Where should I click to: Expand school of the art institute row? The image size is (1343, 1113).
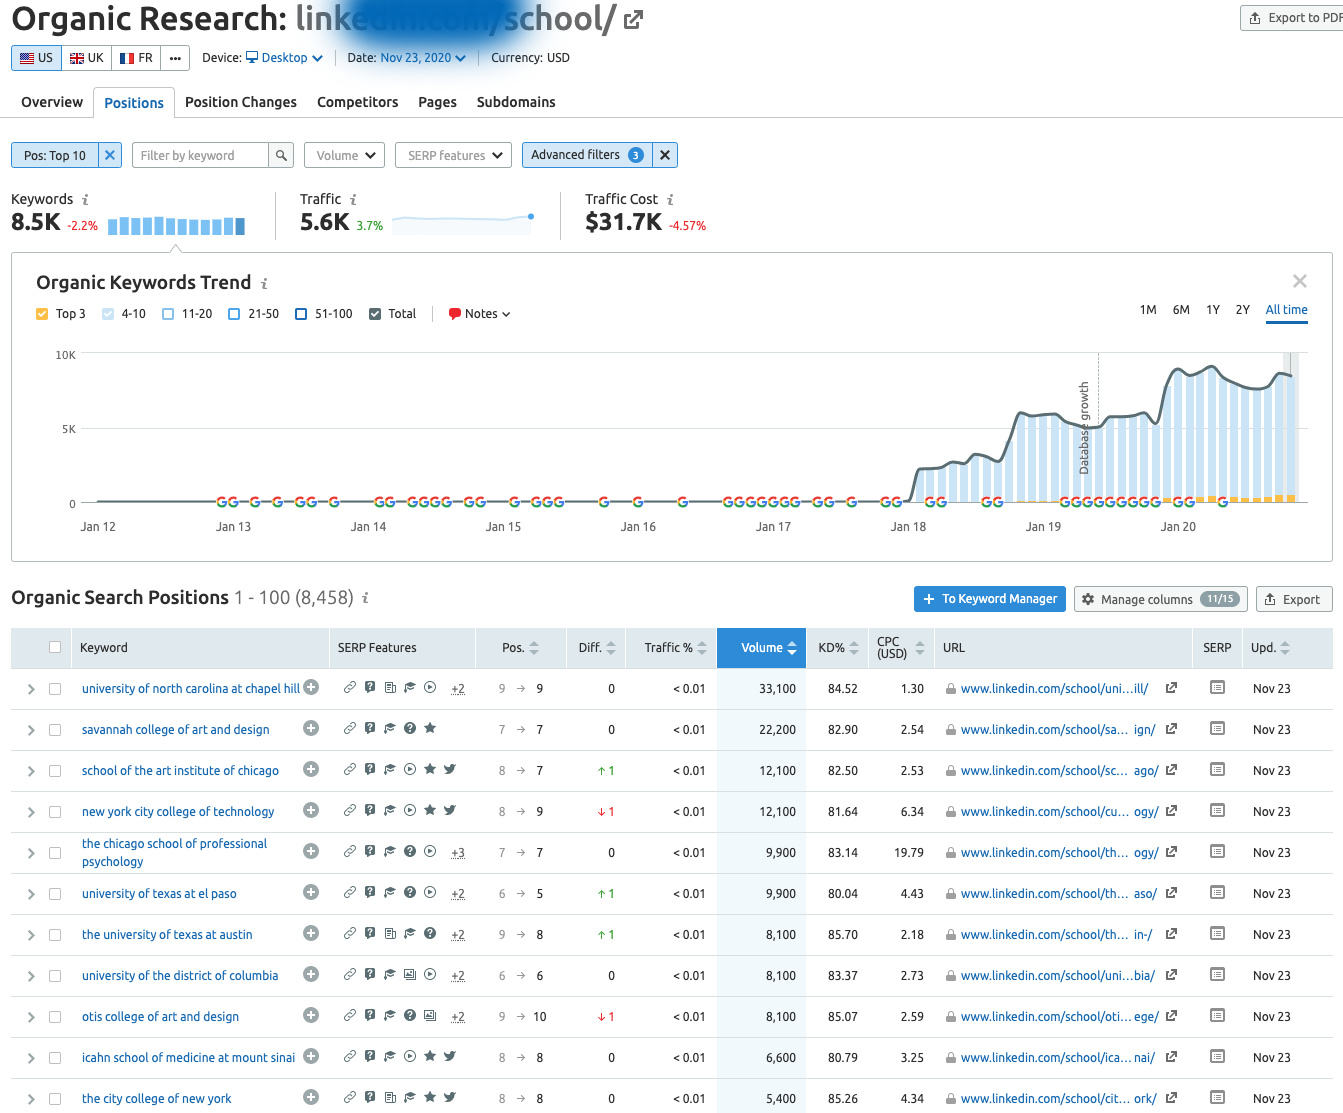31,771
